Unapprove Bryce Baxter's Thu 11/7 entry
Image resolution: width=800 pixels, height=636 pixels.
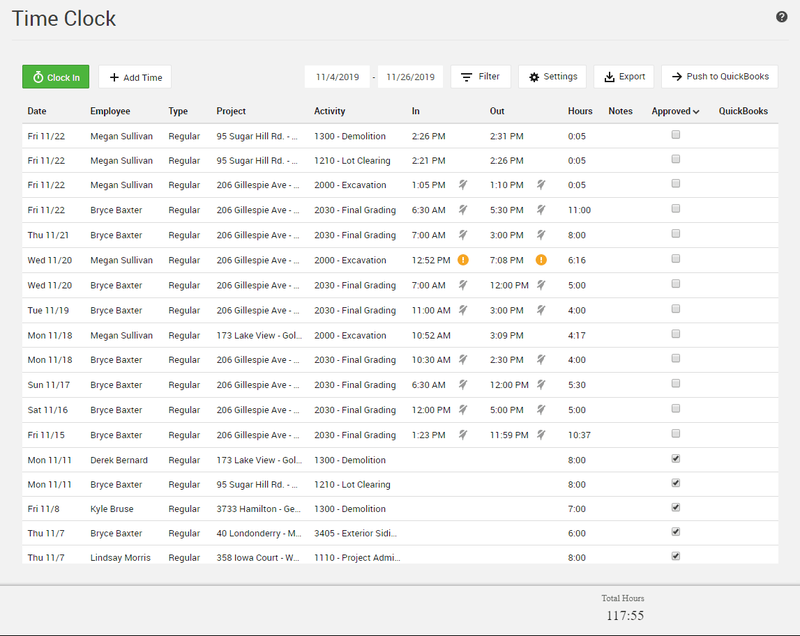[x=676, y=532]
